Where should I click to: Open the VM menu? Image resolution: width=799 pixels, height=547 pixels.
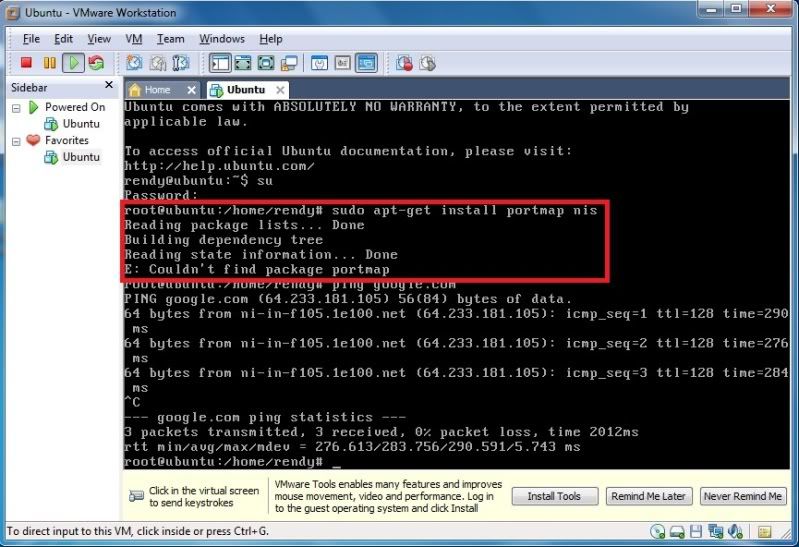pos(134,39)
